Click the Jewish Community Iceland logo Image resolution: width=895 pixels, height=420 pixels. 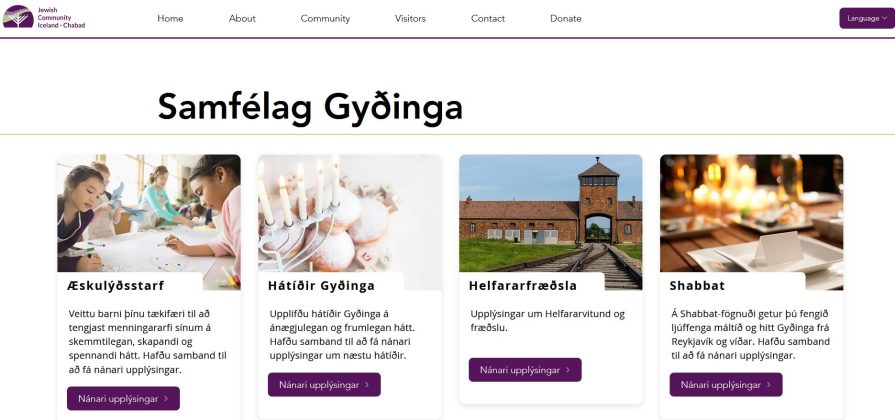44,18
